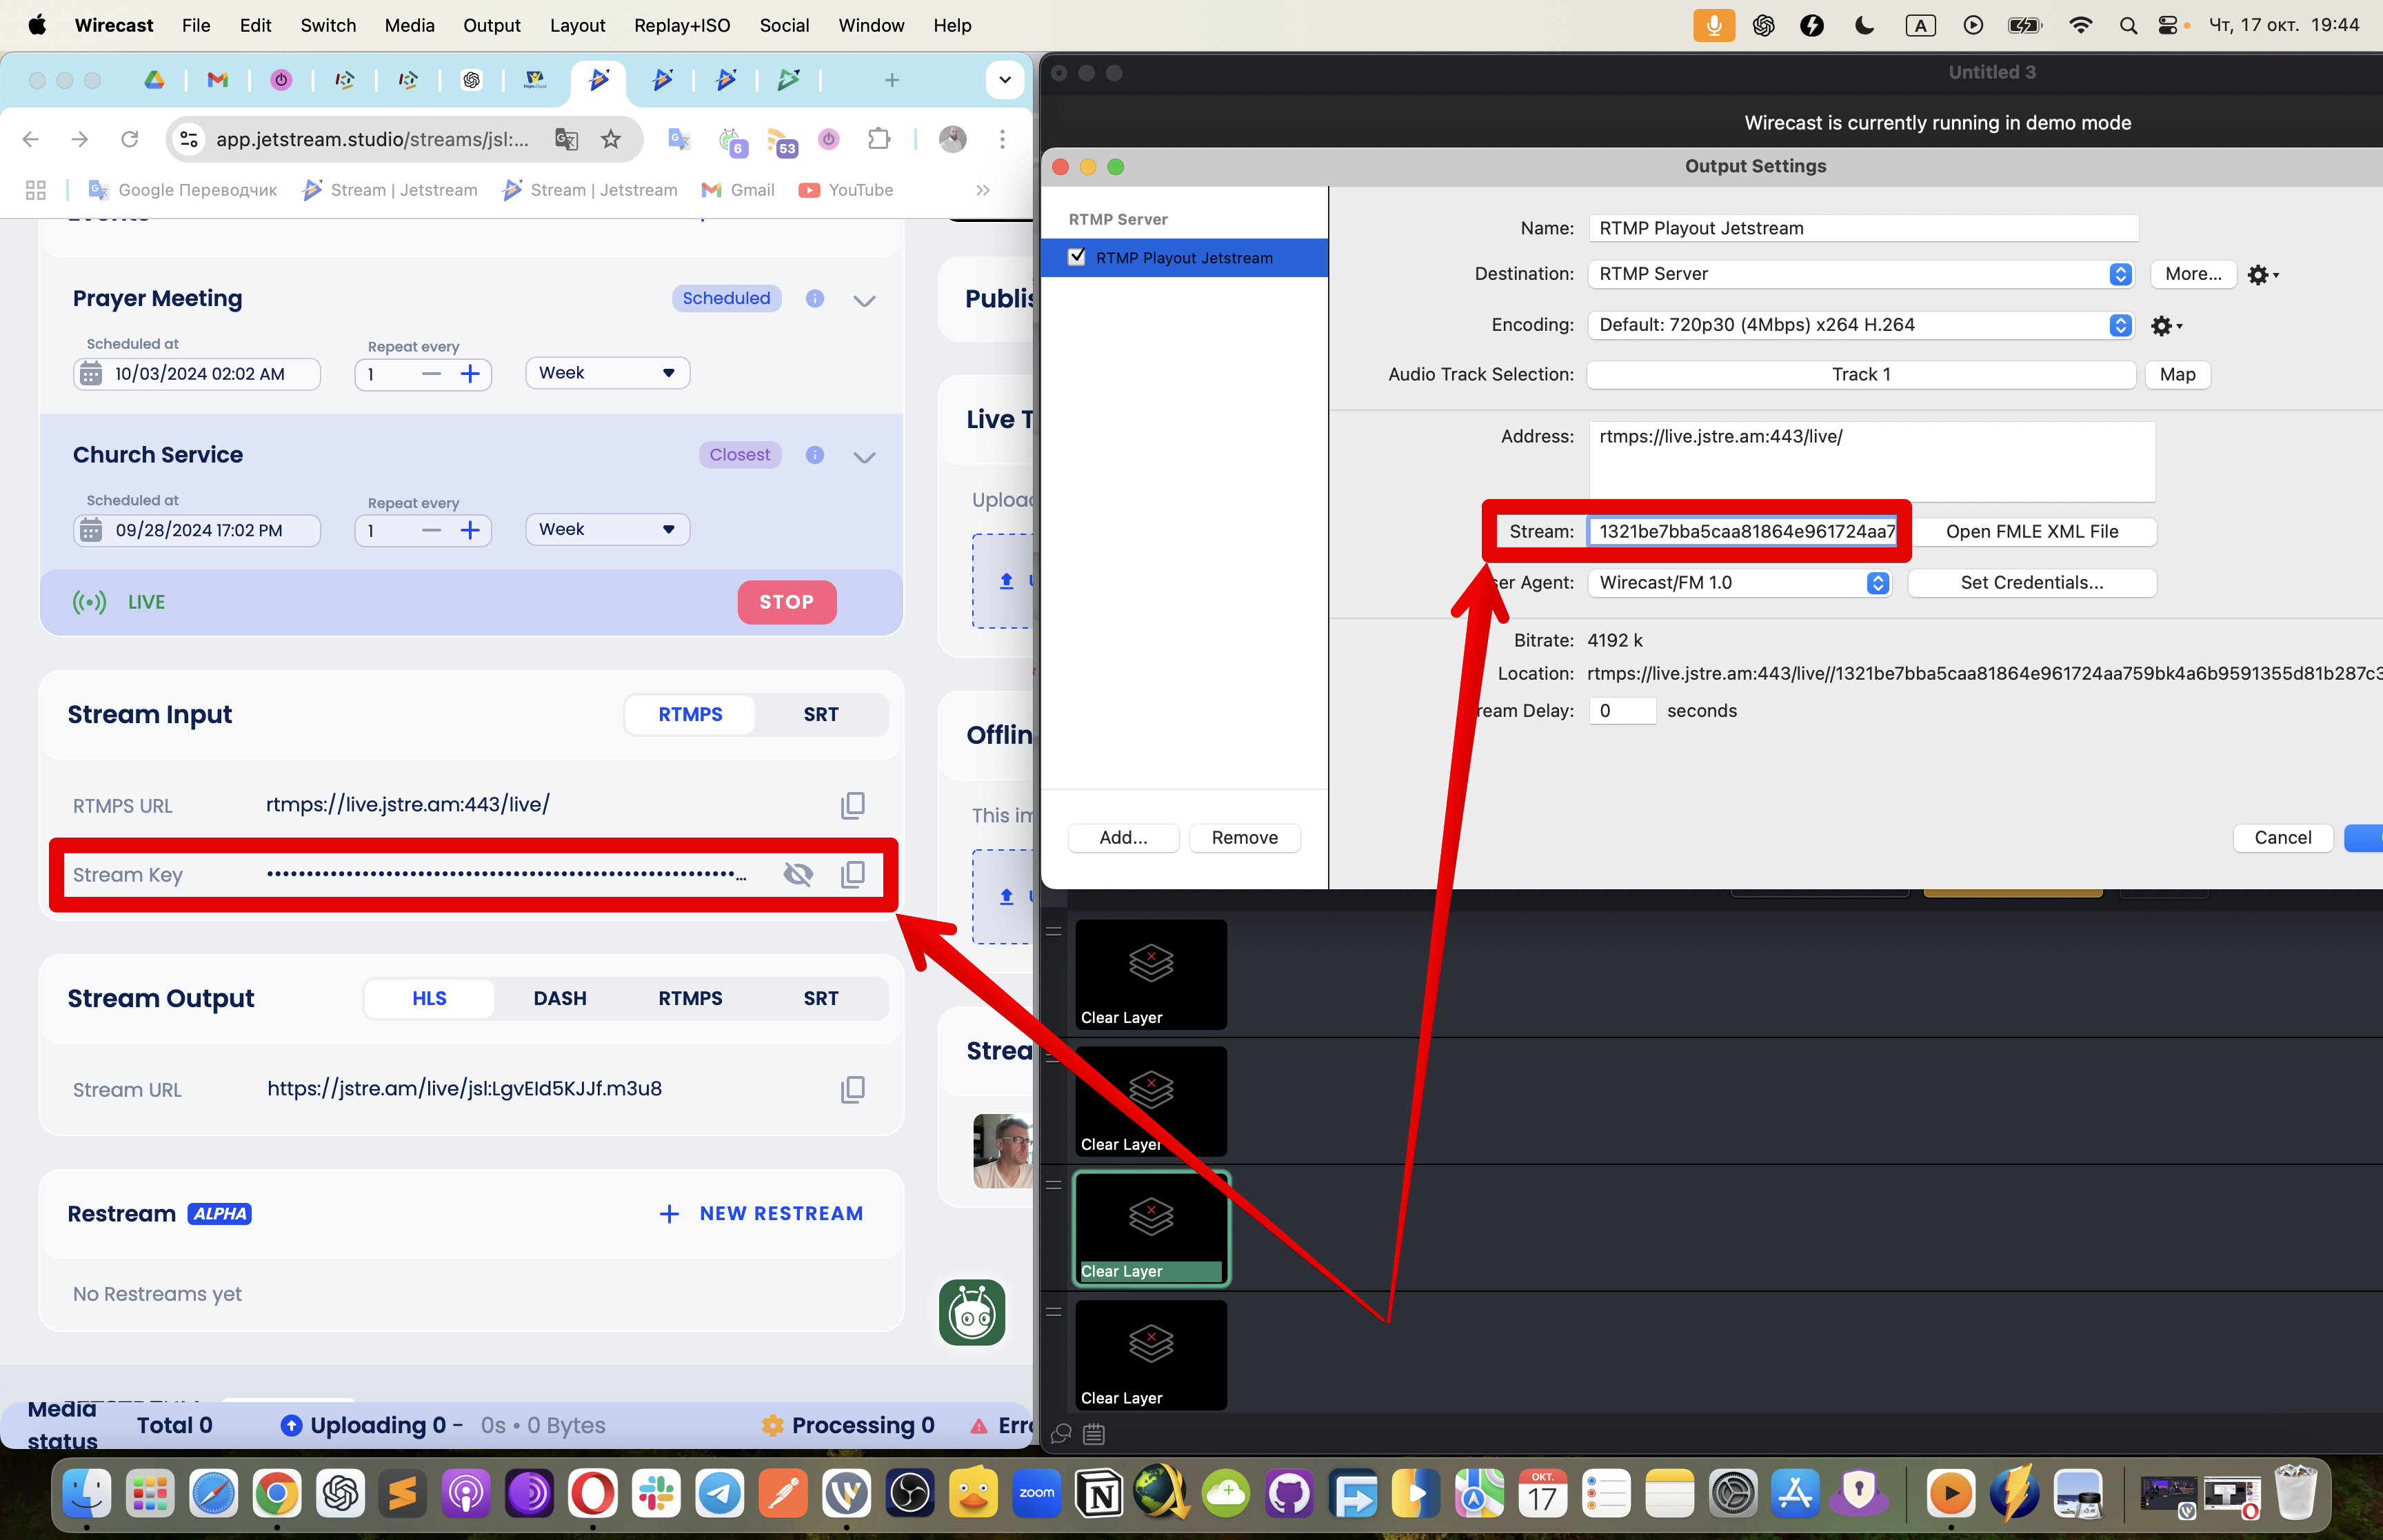This screenshot has width=2383, height=1540.
Task: Open Chrome extensions puzzle icon
Action: tap(878, 139)
